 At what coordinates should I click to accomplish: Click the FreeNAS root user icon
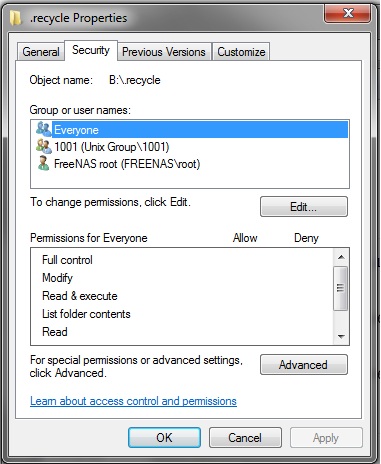click(43, 163)
